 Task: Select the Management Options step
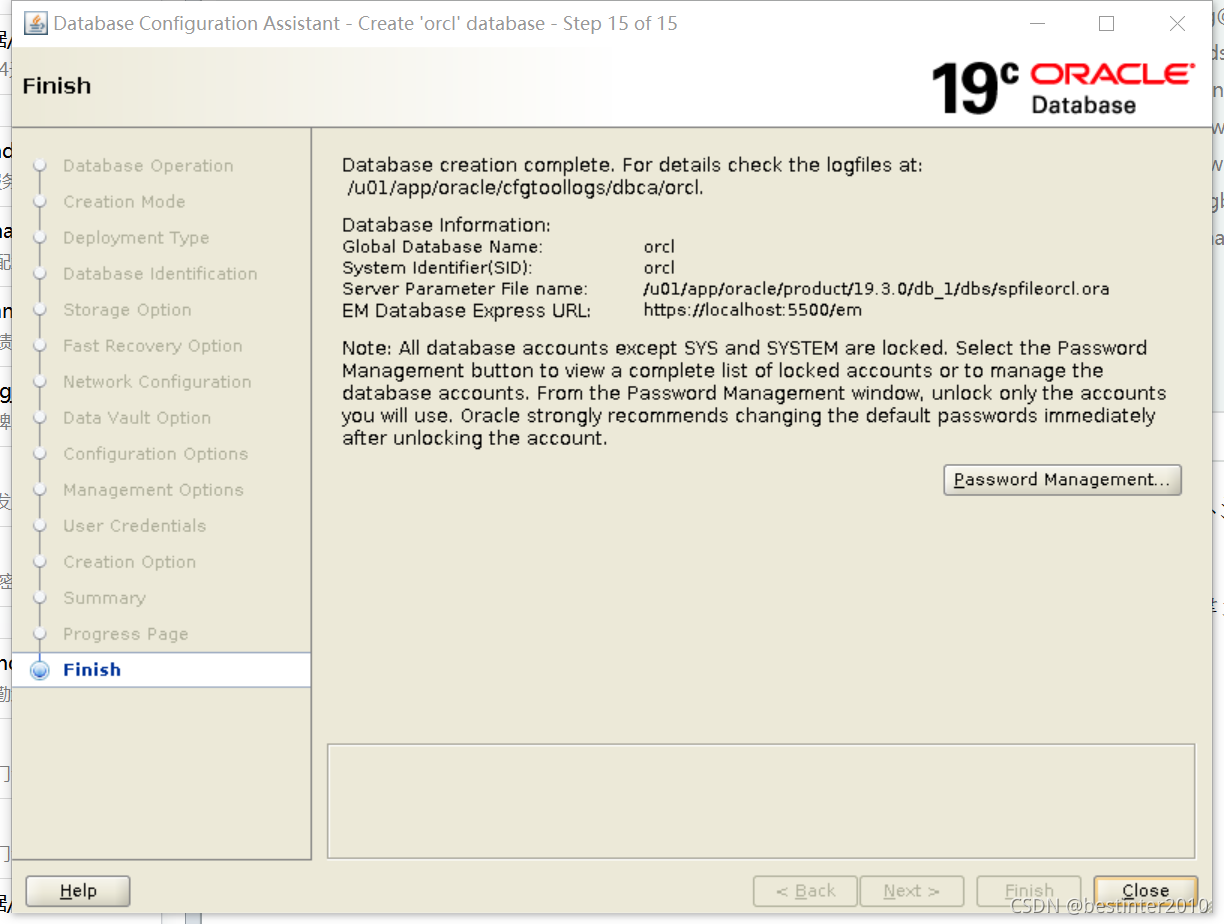[153, 490]
